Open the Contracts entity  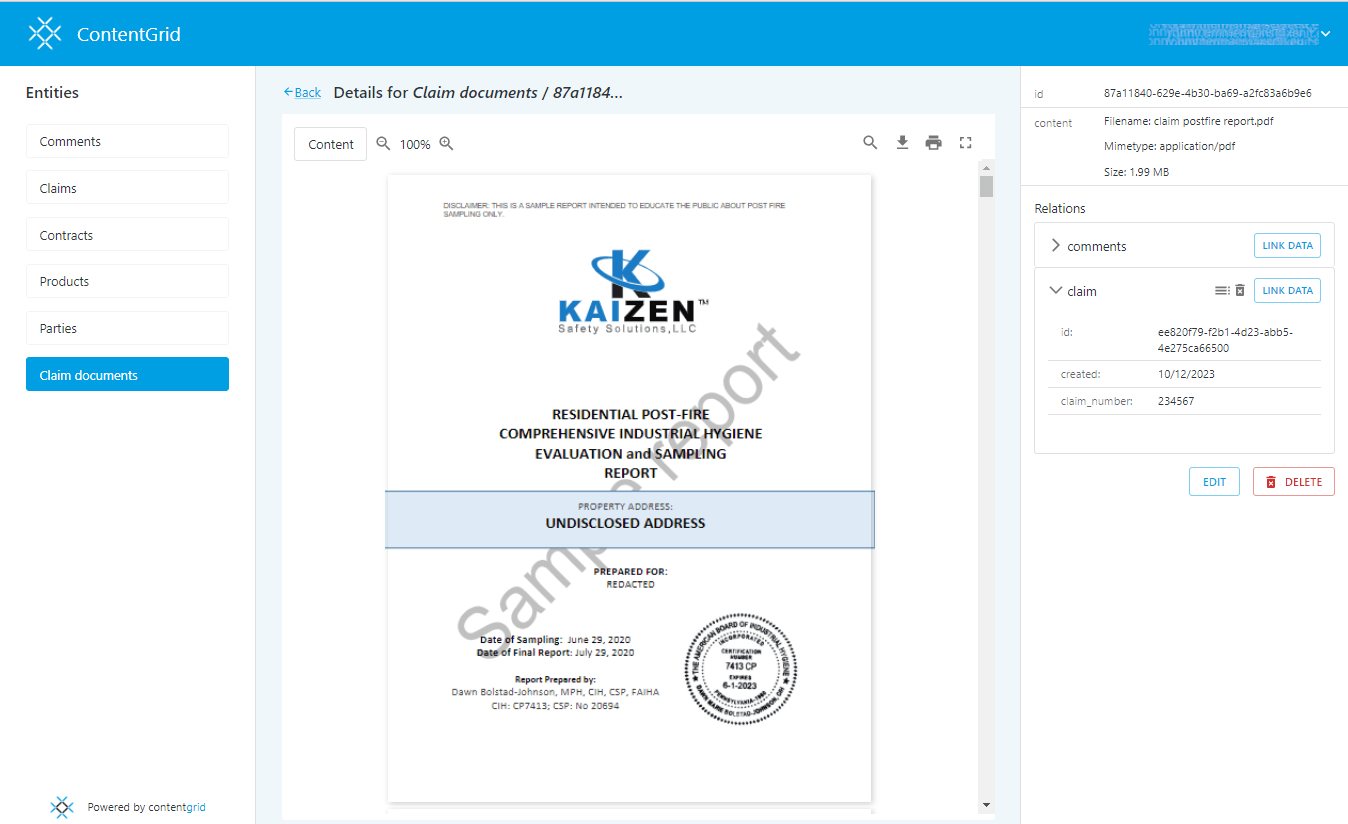127,235
